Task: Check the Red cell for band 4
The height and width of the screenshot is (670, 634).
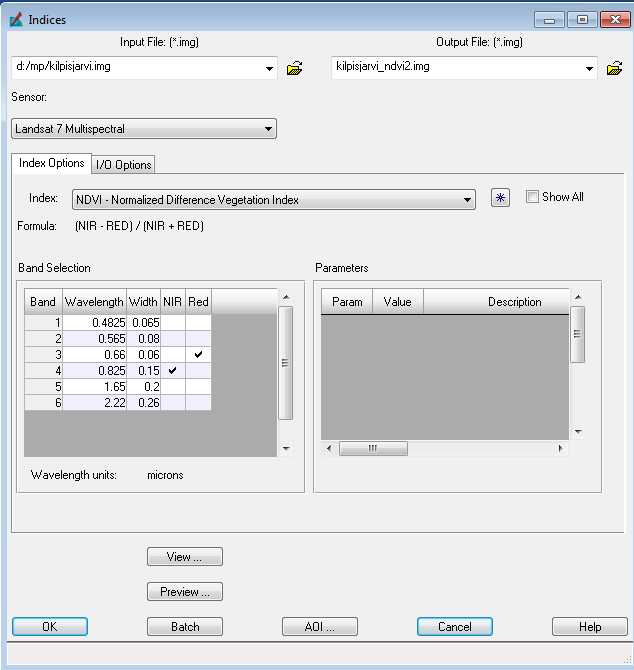Action: point(198,370)
